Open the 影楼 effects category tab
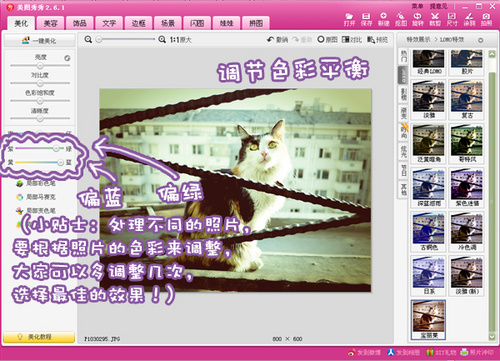500x361 pixels. 403,94
